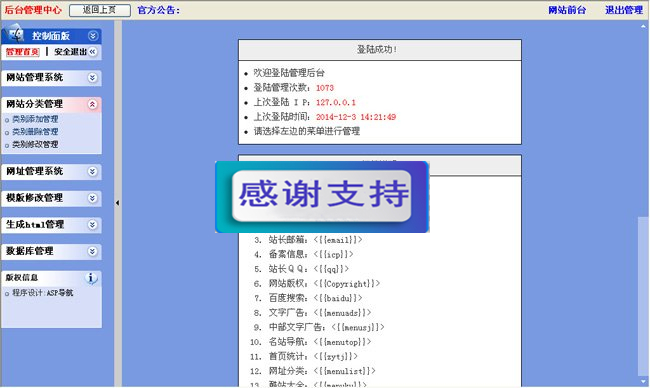650x388 pixels.
Task: Click the 首页统计 <{{zytj}}> line
Action: [x=313, y=356]
